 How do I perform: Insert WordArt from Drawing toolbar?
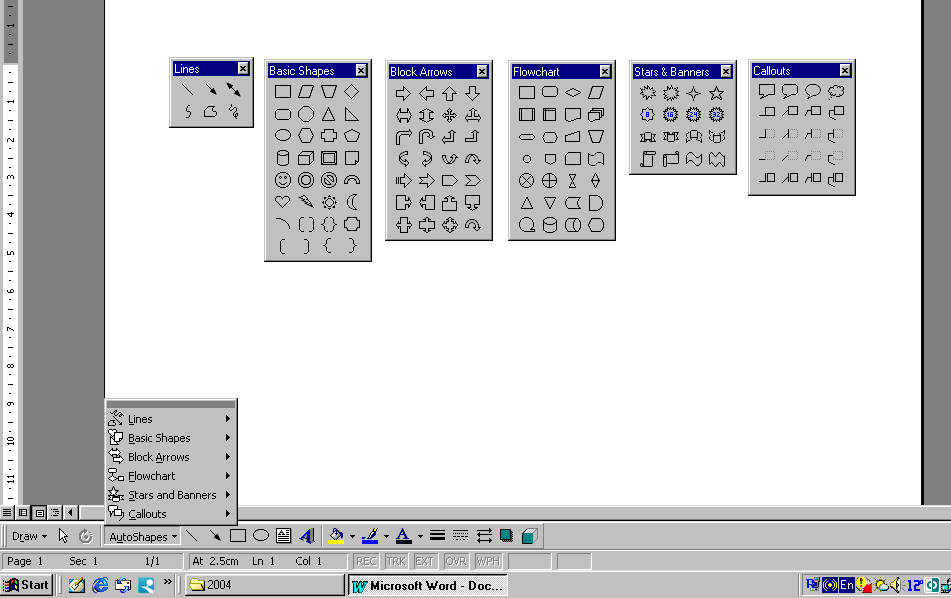pos(307,536)
